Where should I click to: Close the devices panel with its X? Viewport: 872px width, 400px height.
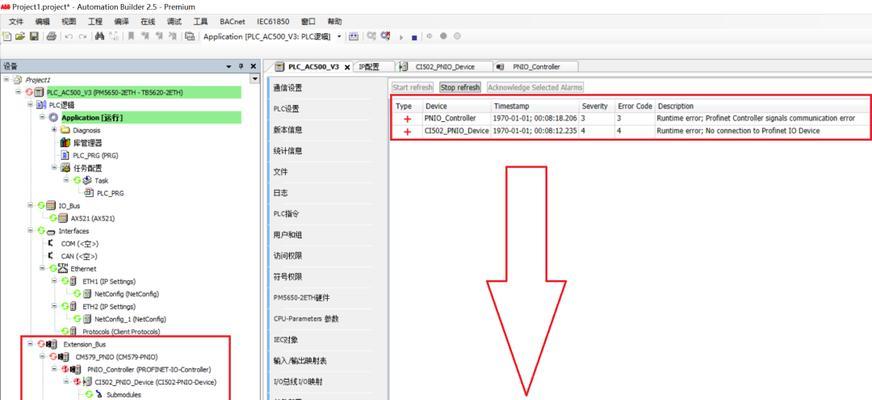(253, 66)
